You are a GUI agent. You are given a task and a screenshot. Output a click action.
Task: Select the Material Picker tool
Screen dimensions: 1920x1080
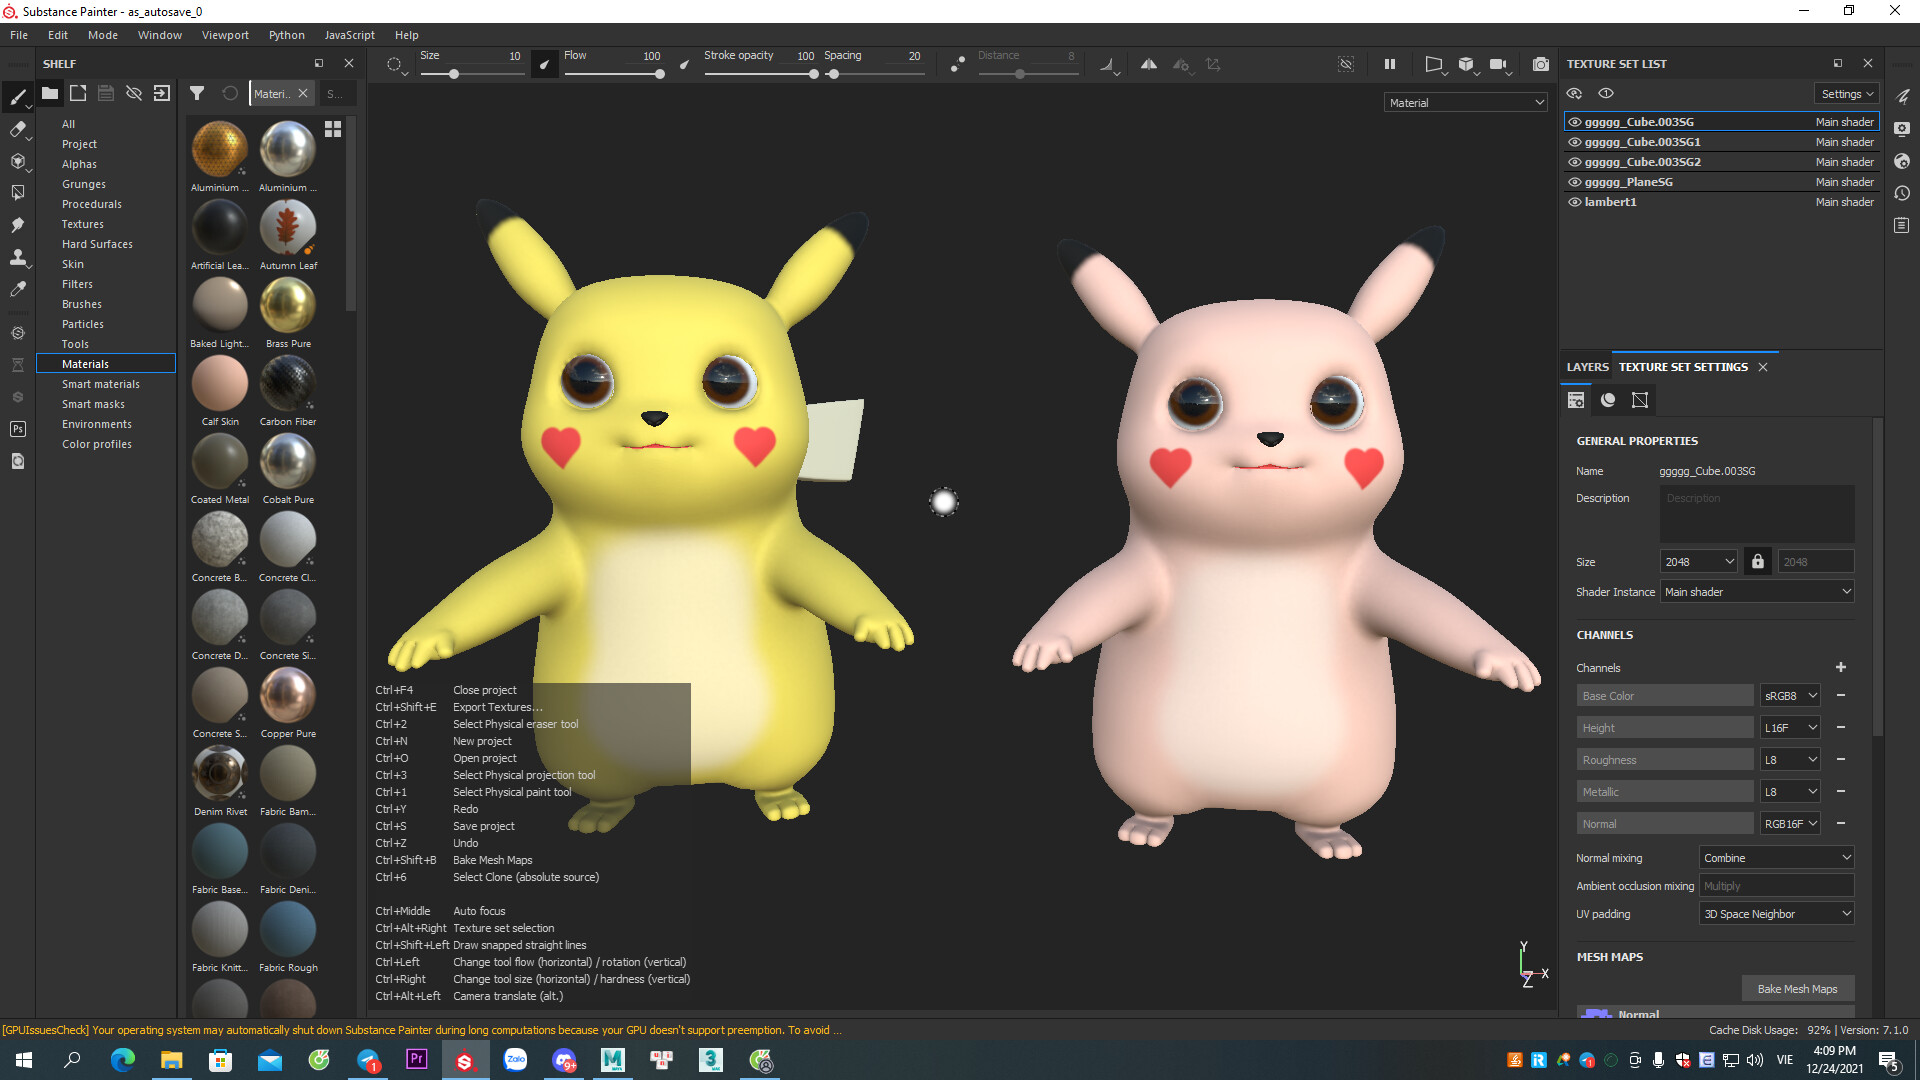click(17, 289)
